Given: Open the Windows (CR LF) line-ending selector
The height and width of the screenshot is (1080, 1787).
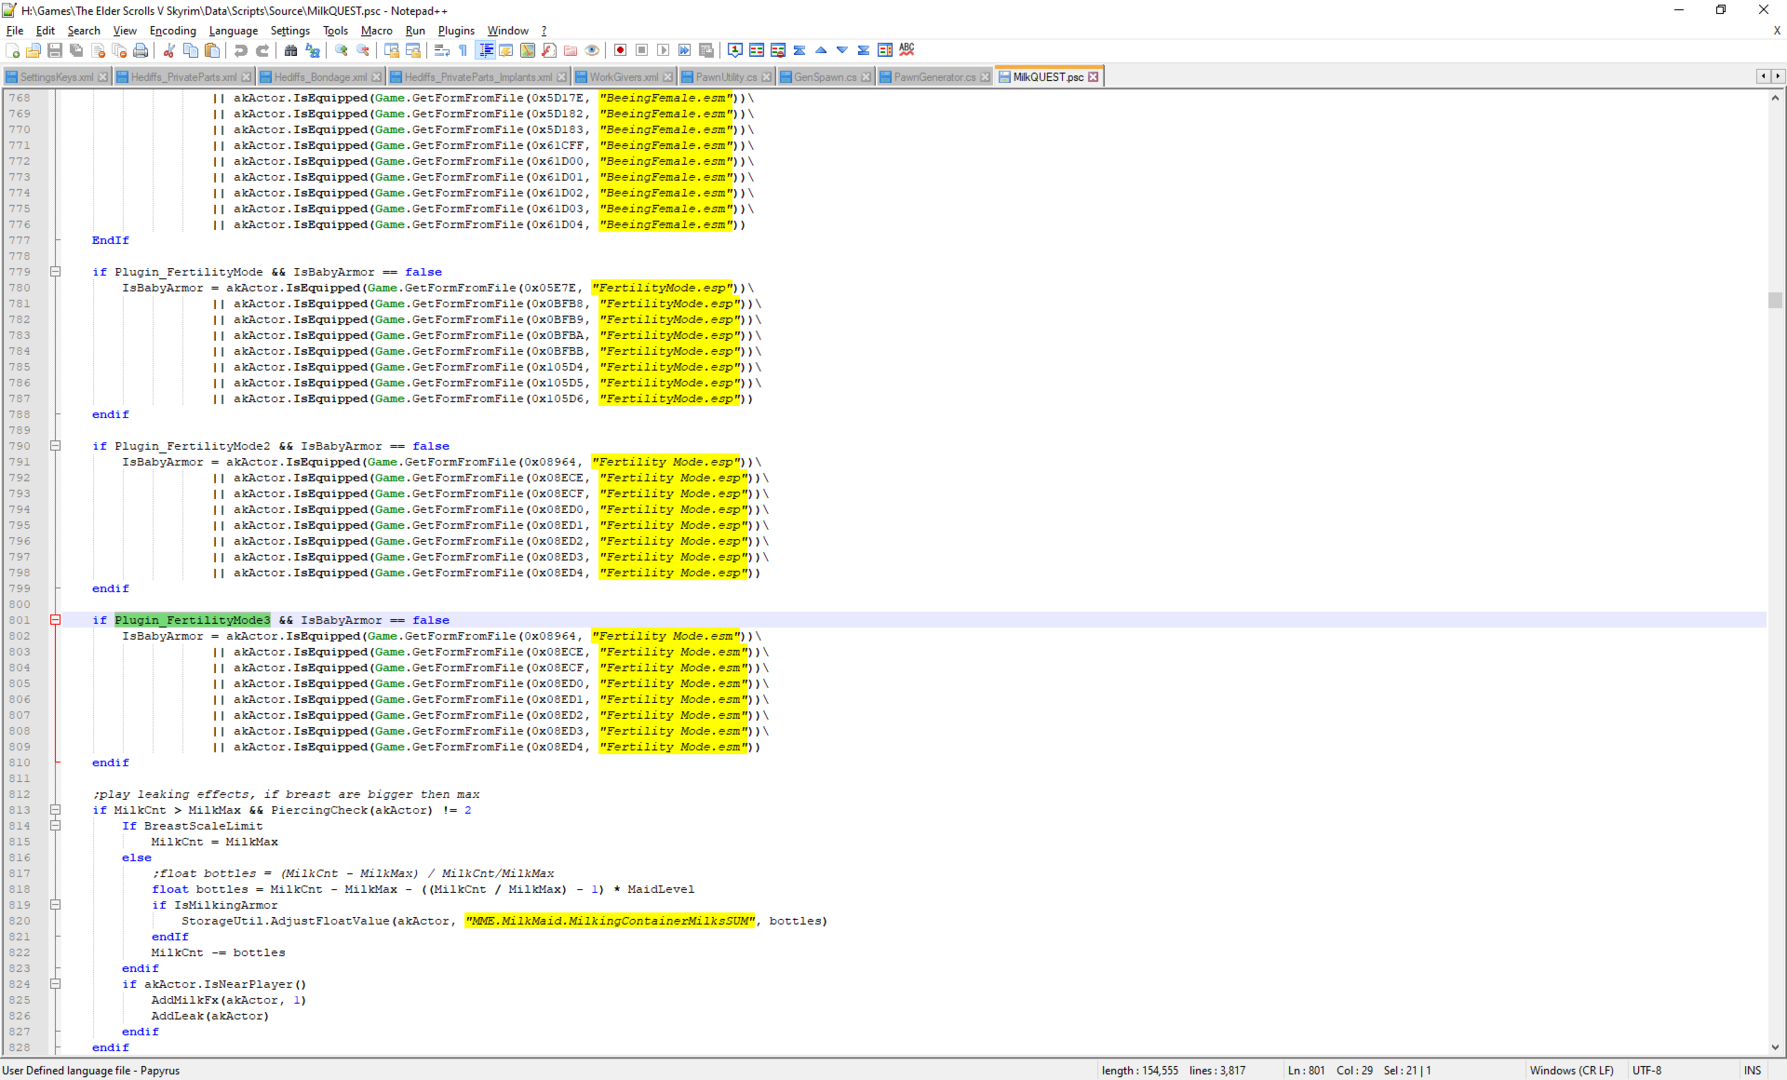Looking at the screenshot, I should (1571, 1070).
